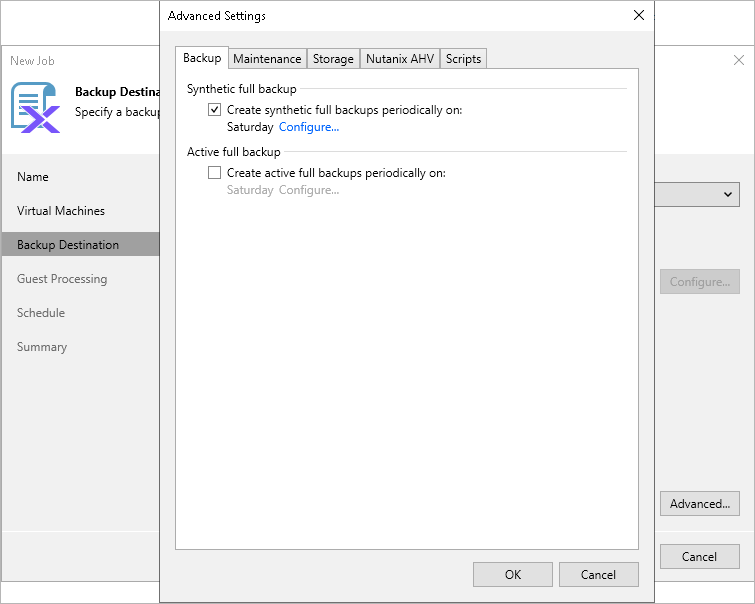Enable Create active full backups periodically

[x=214, y=172]
